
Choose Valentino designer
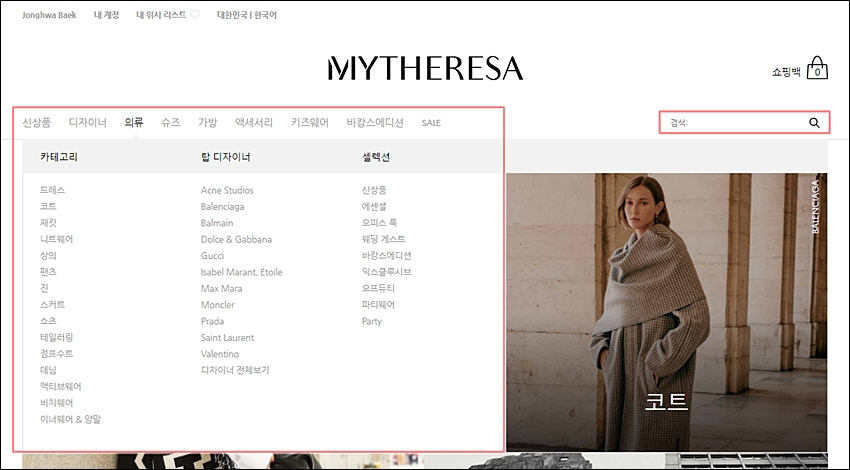click(220, 353)
